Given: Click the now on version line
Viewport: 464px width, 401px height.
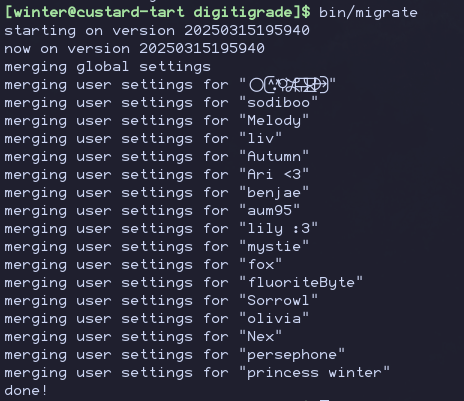Looking at the screenshot, I should pos(134,49).
